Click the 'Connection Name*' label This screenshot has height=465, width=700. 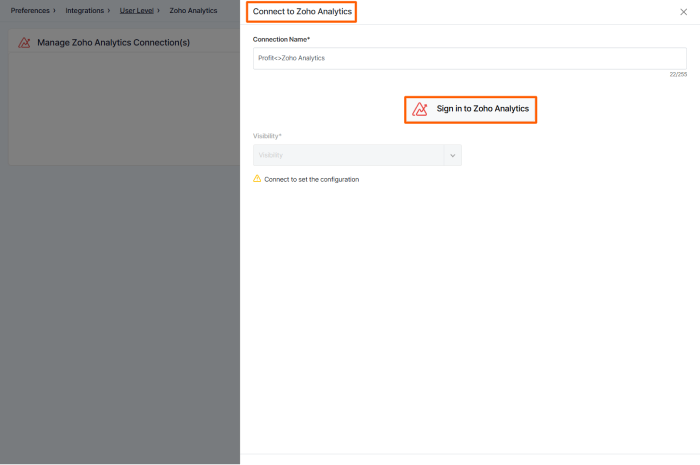click(x=281, y=39)
